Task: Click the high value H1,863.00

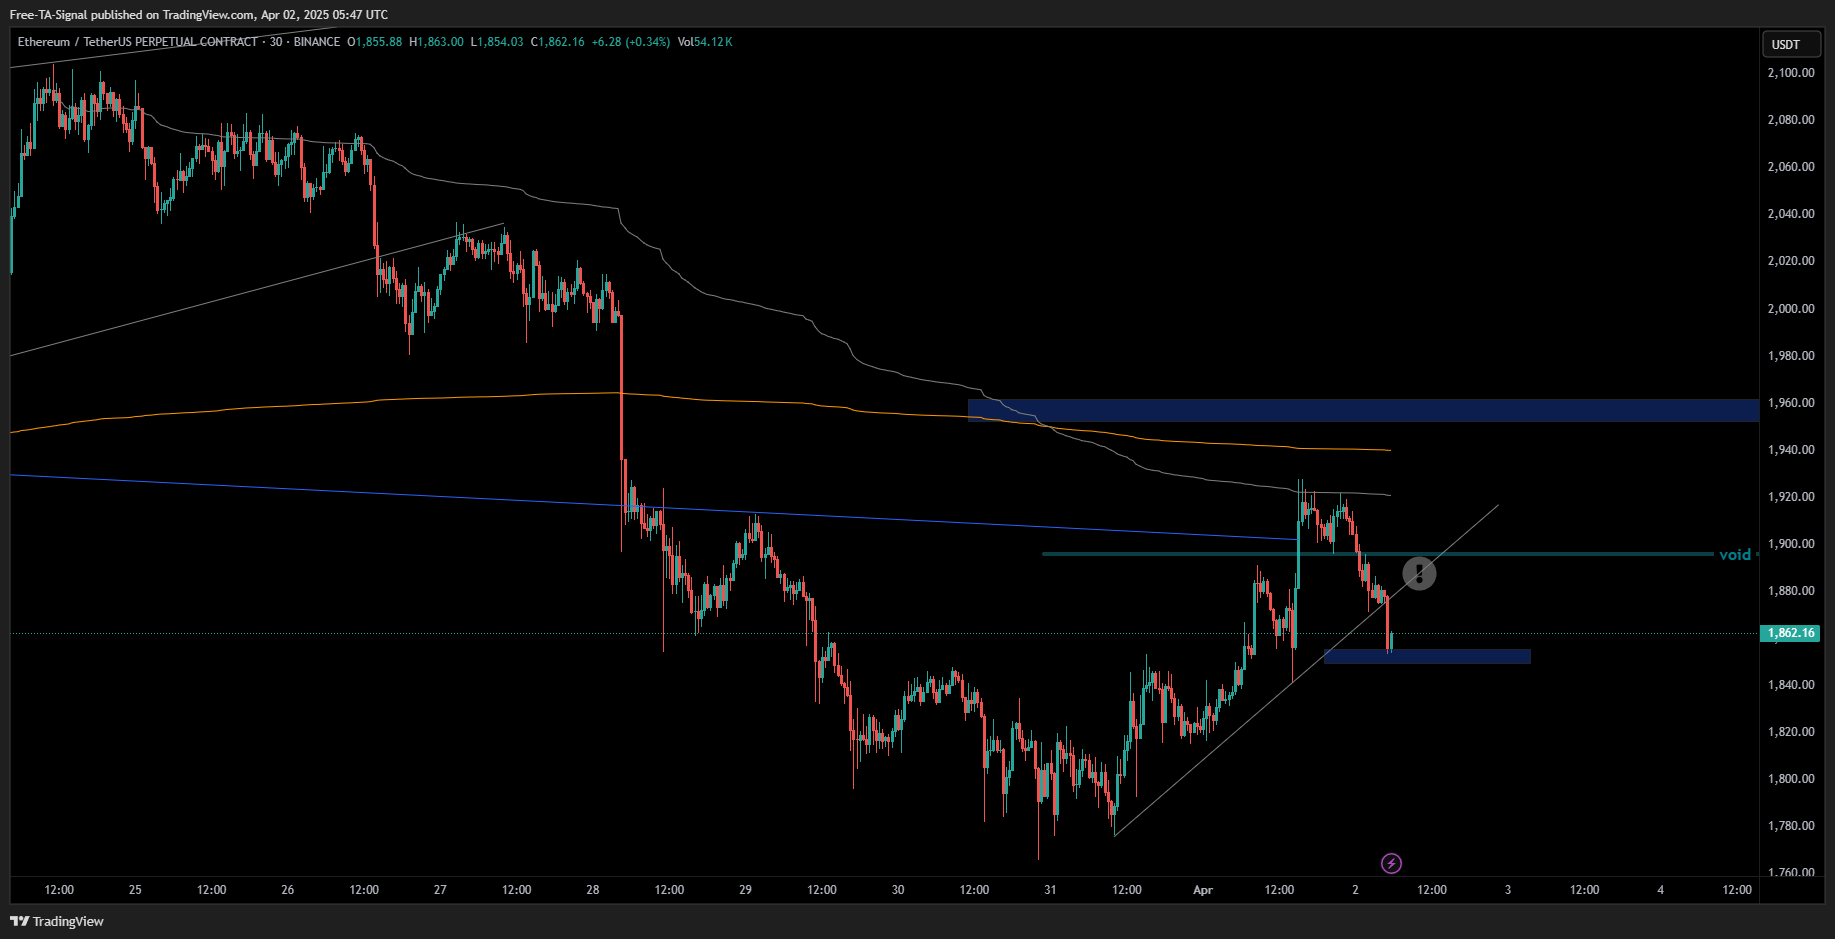Action: click(x=437, y=42)
